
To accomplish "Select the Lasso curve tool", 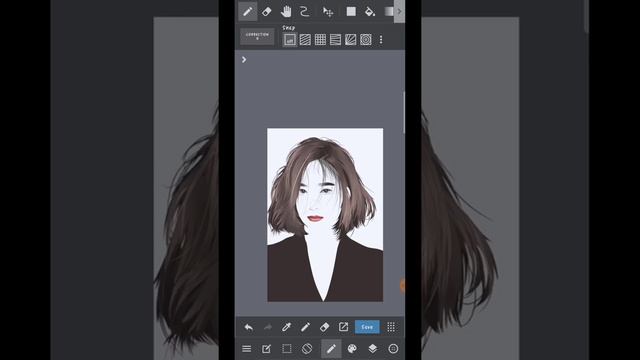I will (x=304, y=11).
